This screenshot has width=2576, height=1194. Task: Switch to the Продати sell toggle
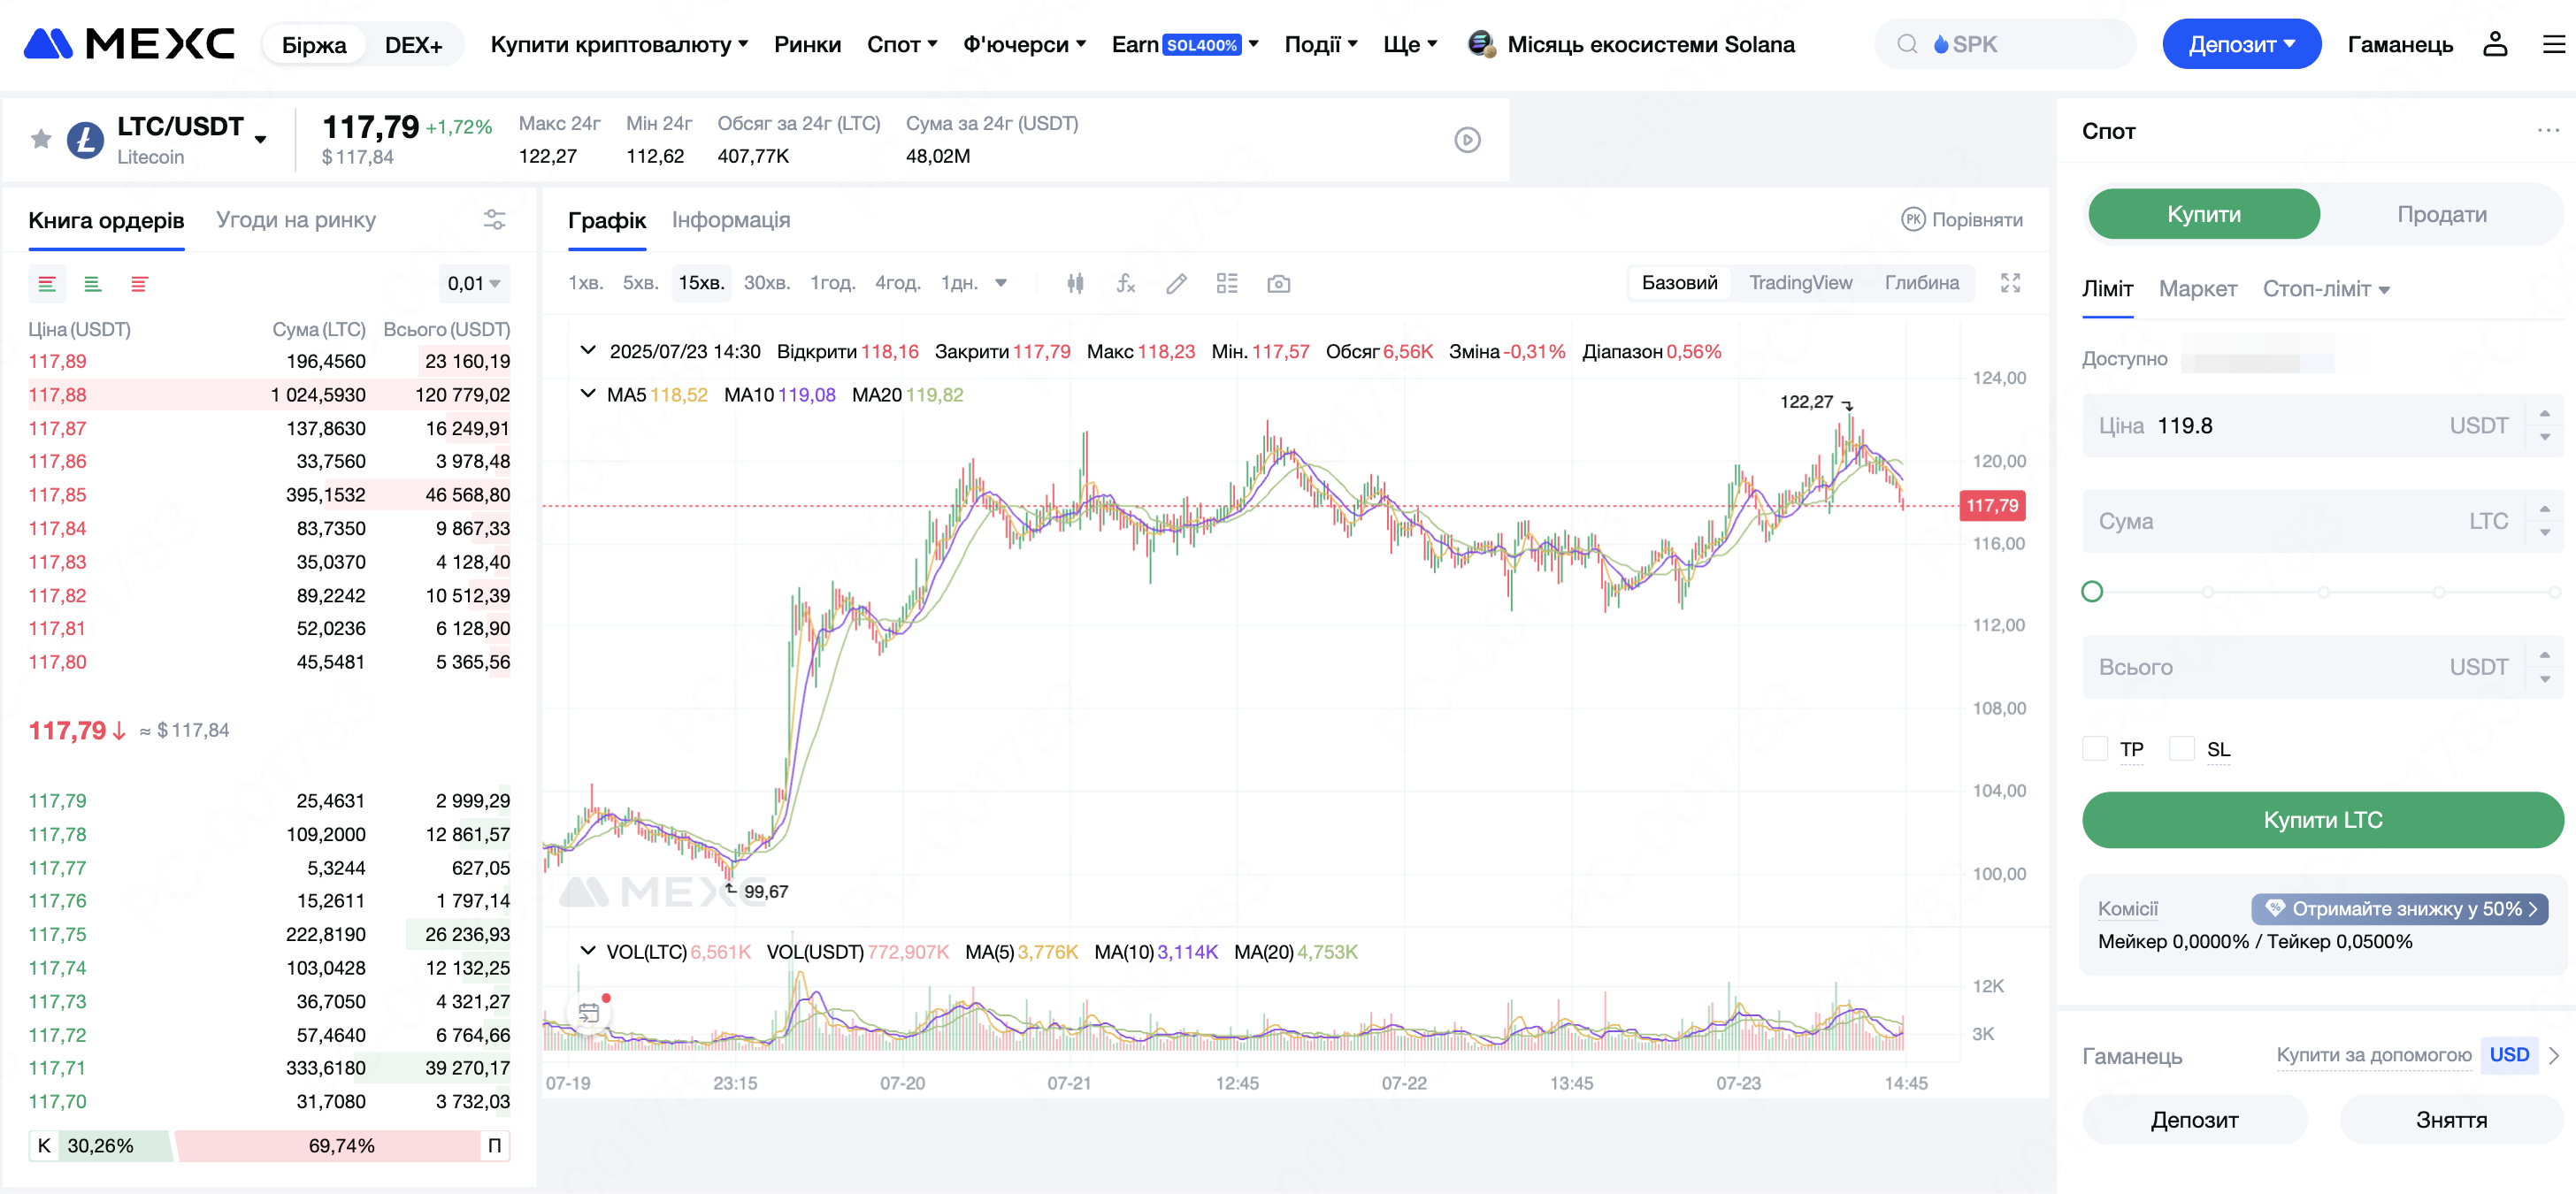click(2441, 214)
